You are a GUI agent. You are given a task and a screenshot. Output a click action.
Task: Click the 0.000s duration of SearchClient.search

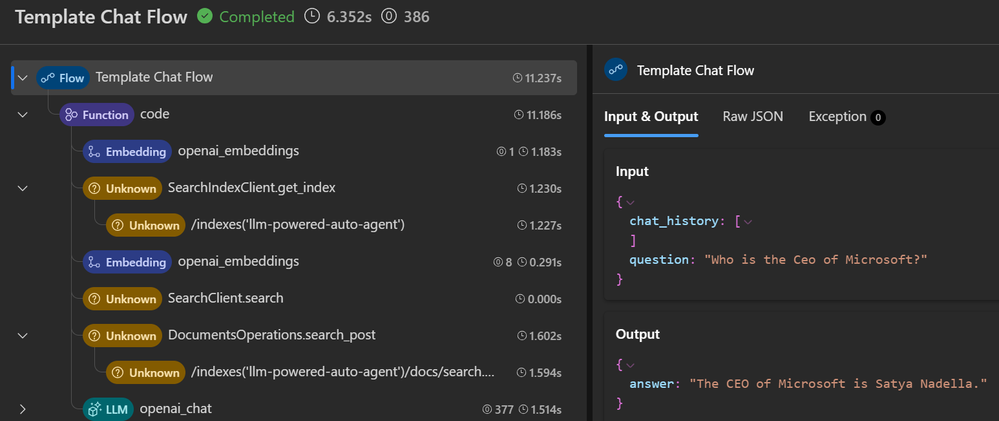pos(545,299)
